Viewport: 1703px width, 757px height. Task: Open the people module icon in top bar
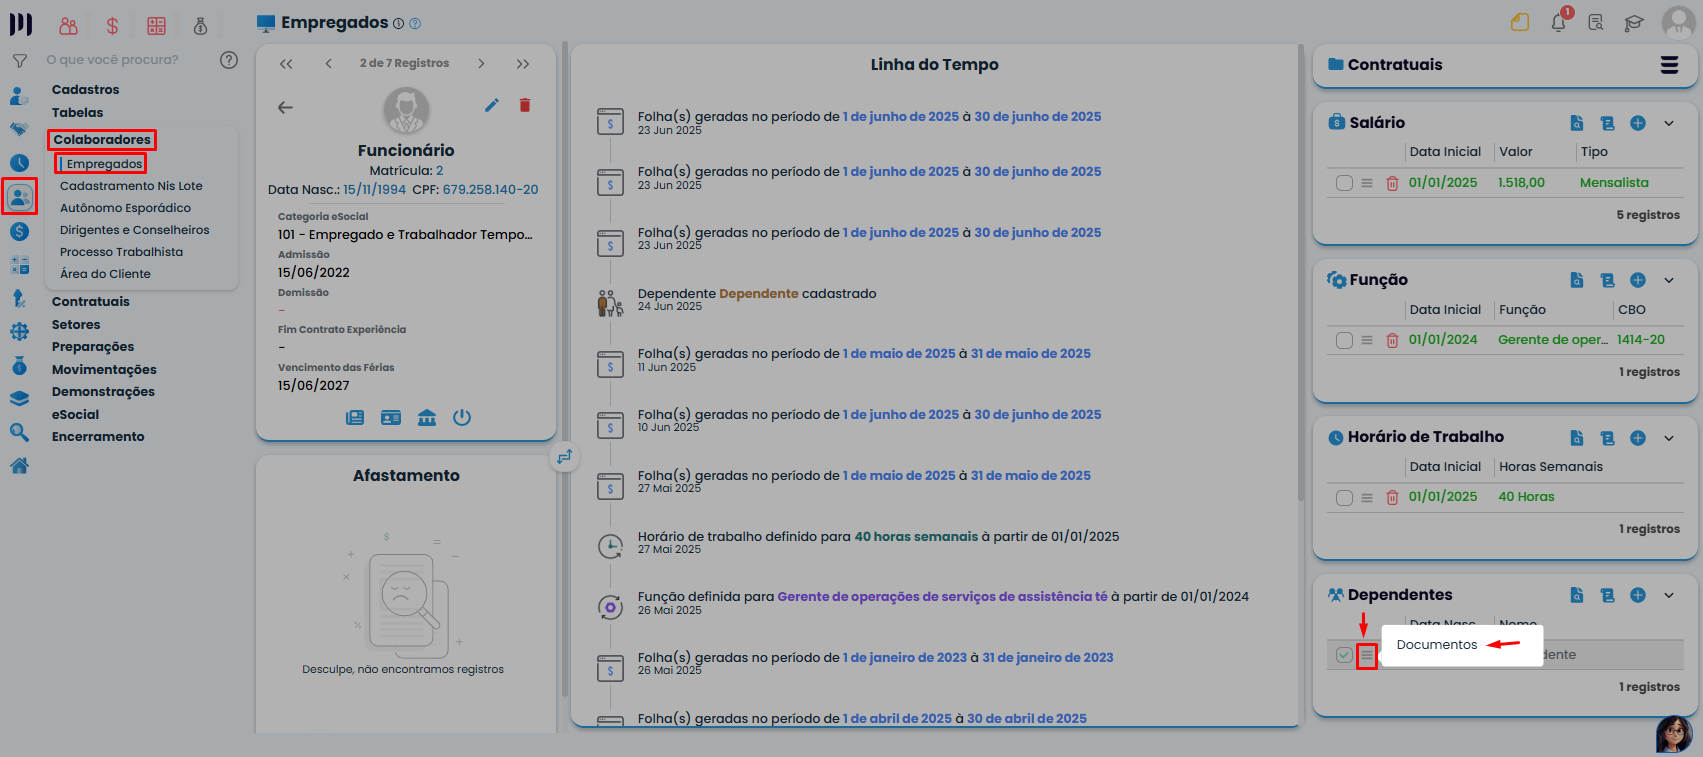point(68,26)
